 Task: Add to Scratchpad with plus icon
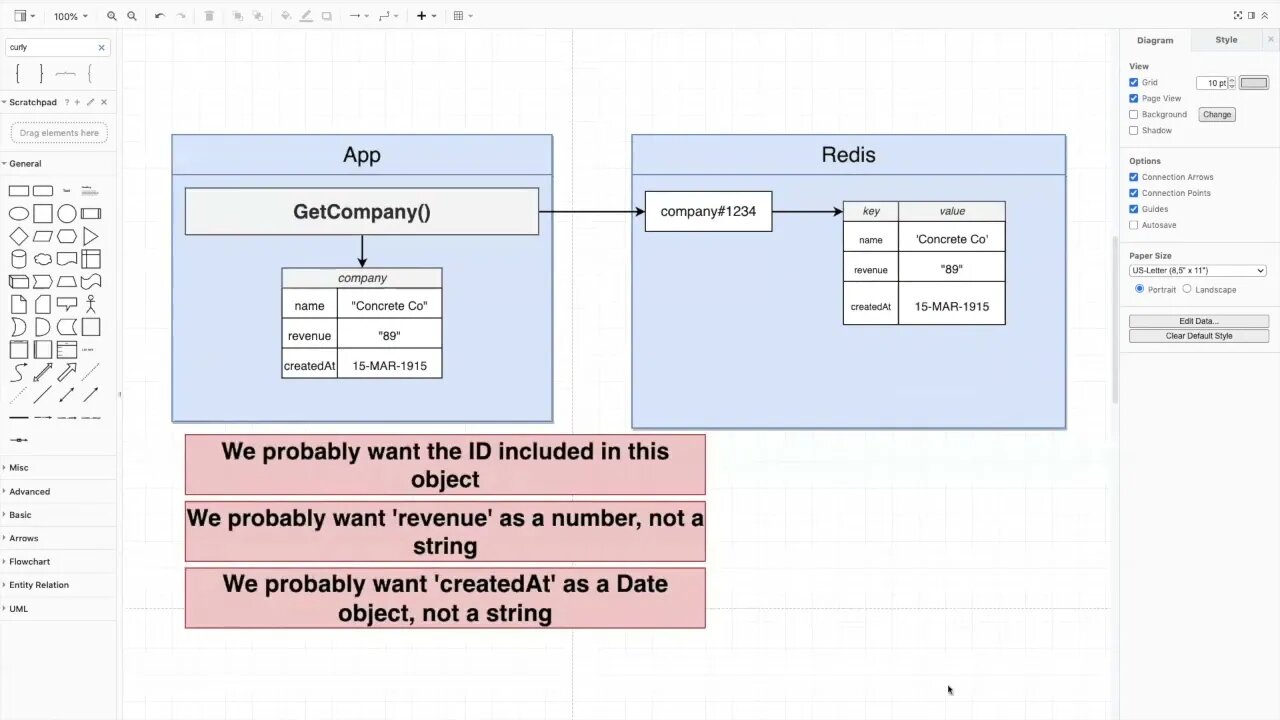(78, 102)
